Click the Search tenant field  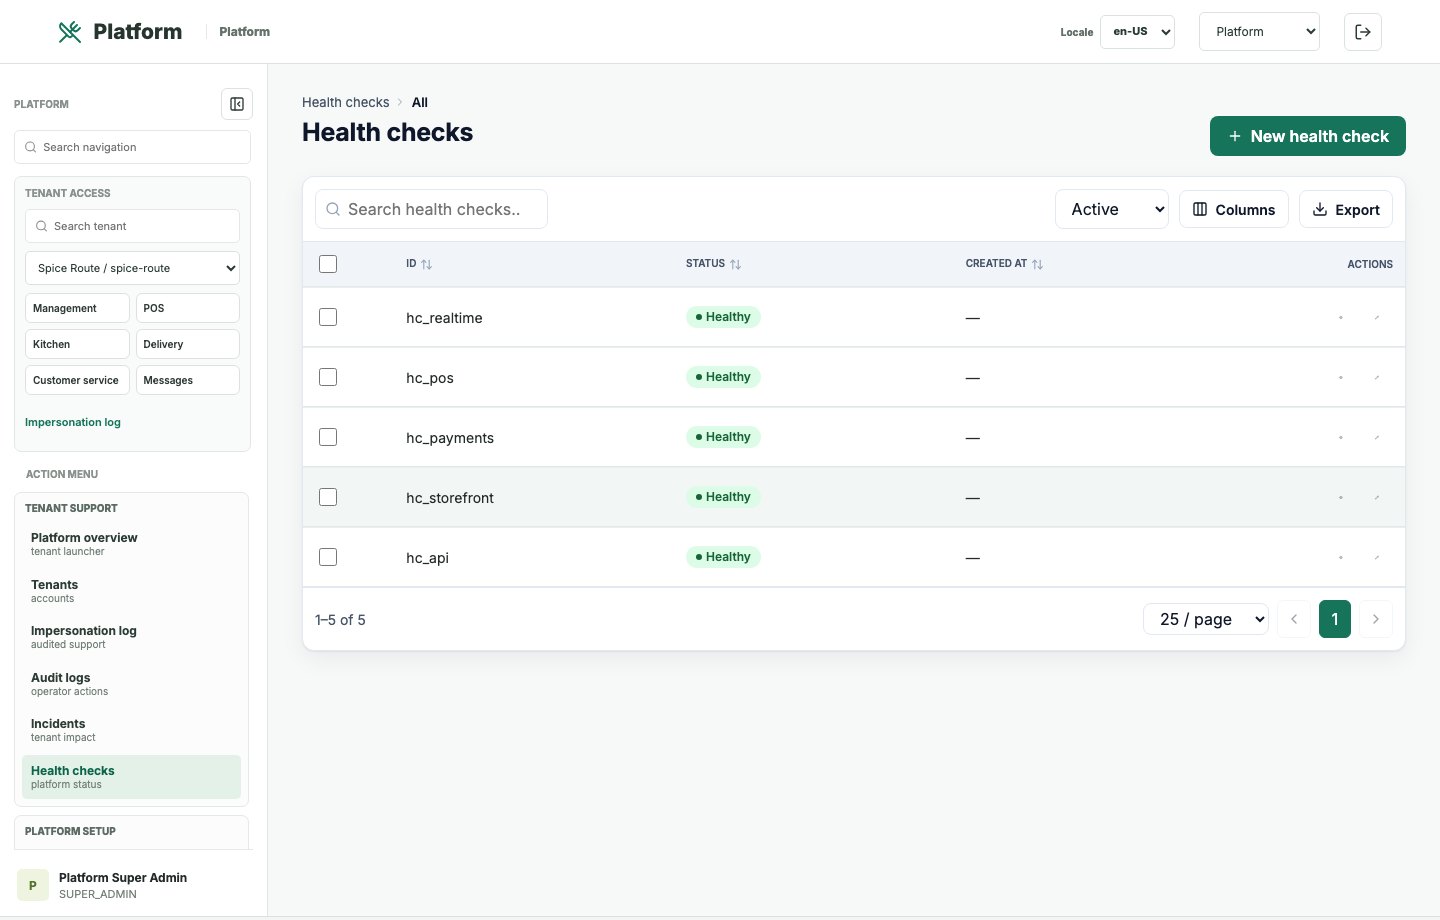[x=132, y=226]
